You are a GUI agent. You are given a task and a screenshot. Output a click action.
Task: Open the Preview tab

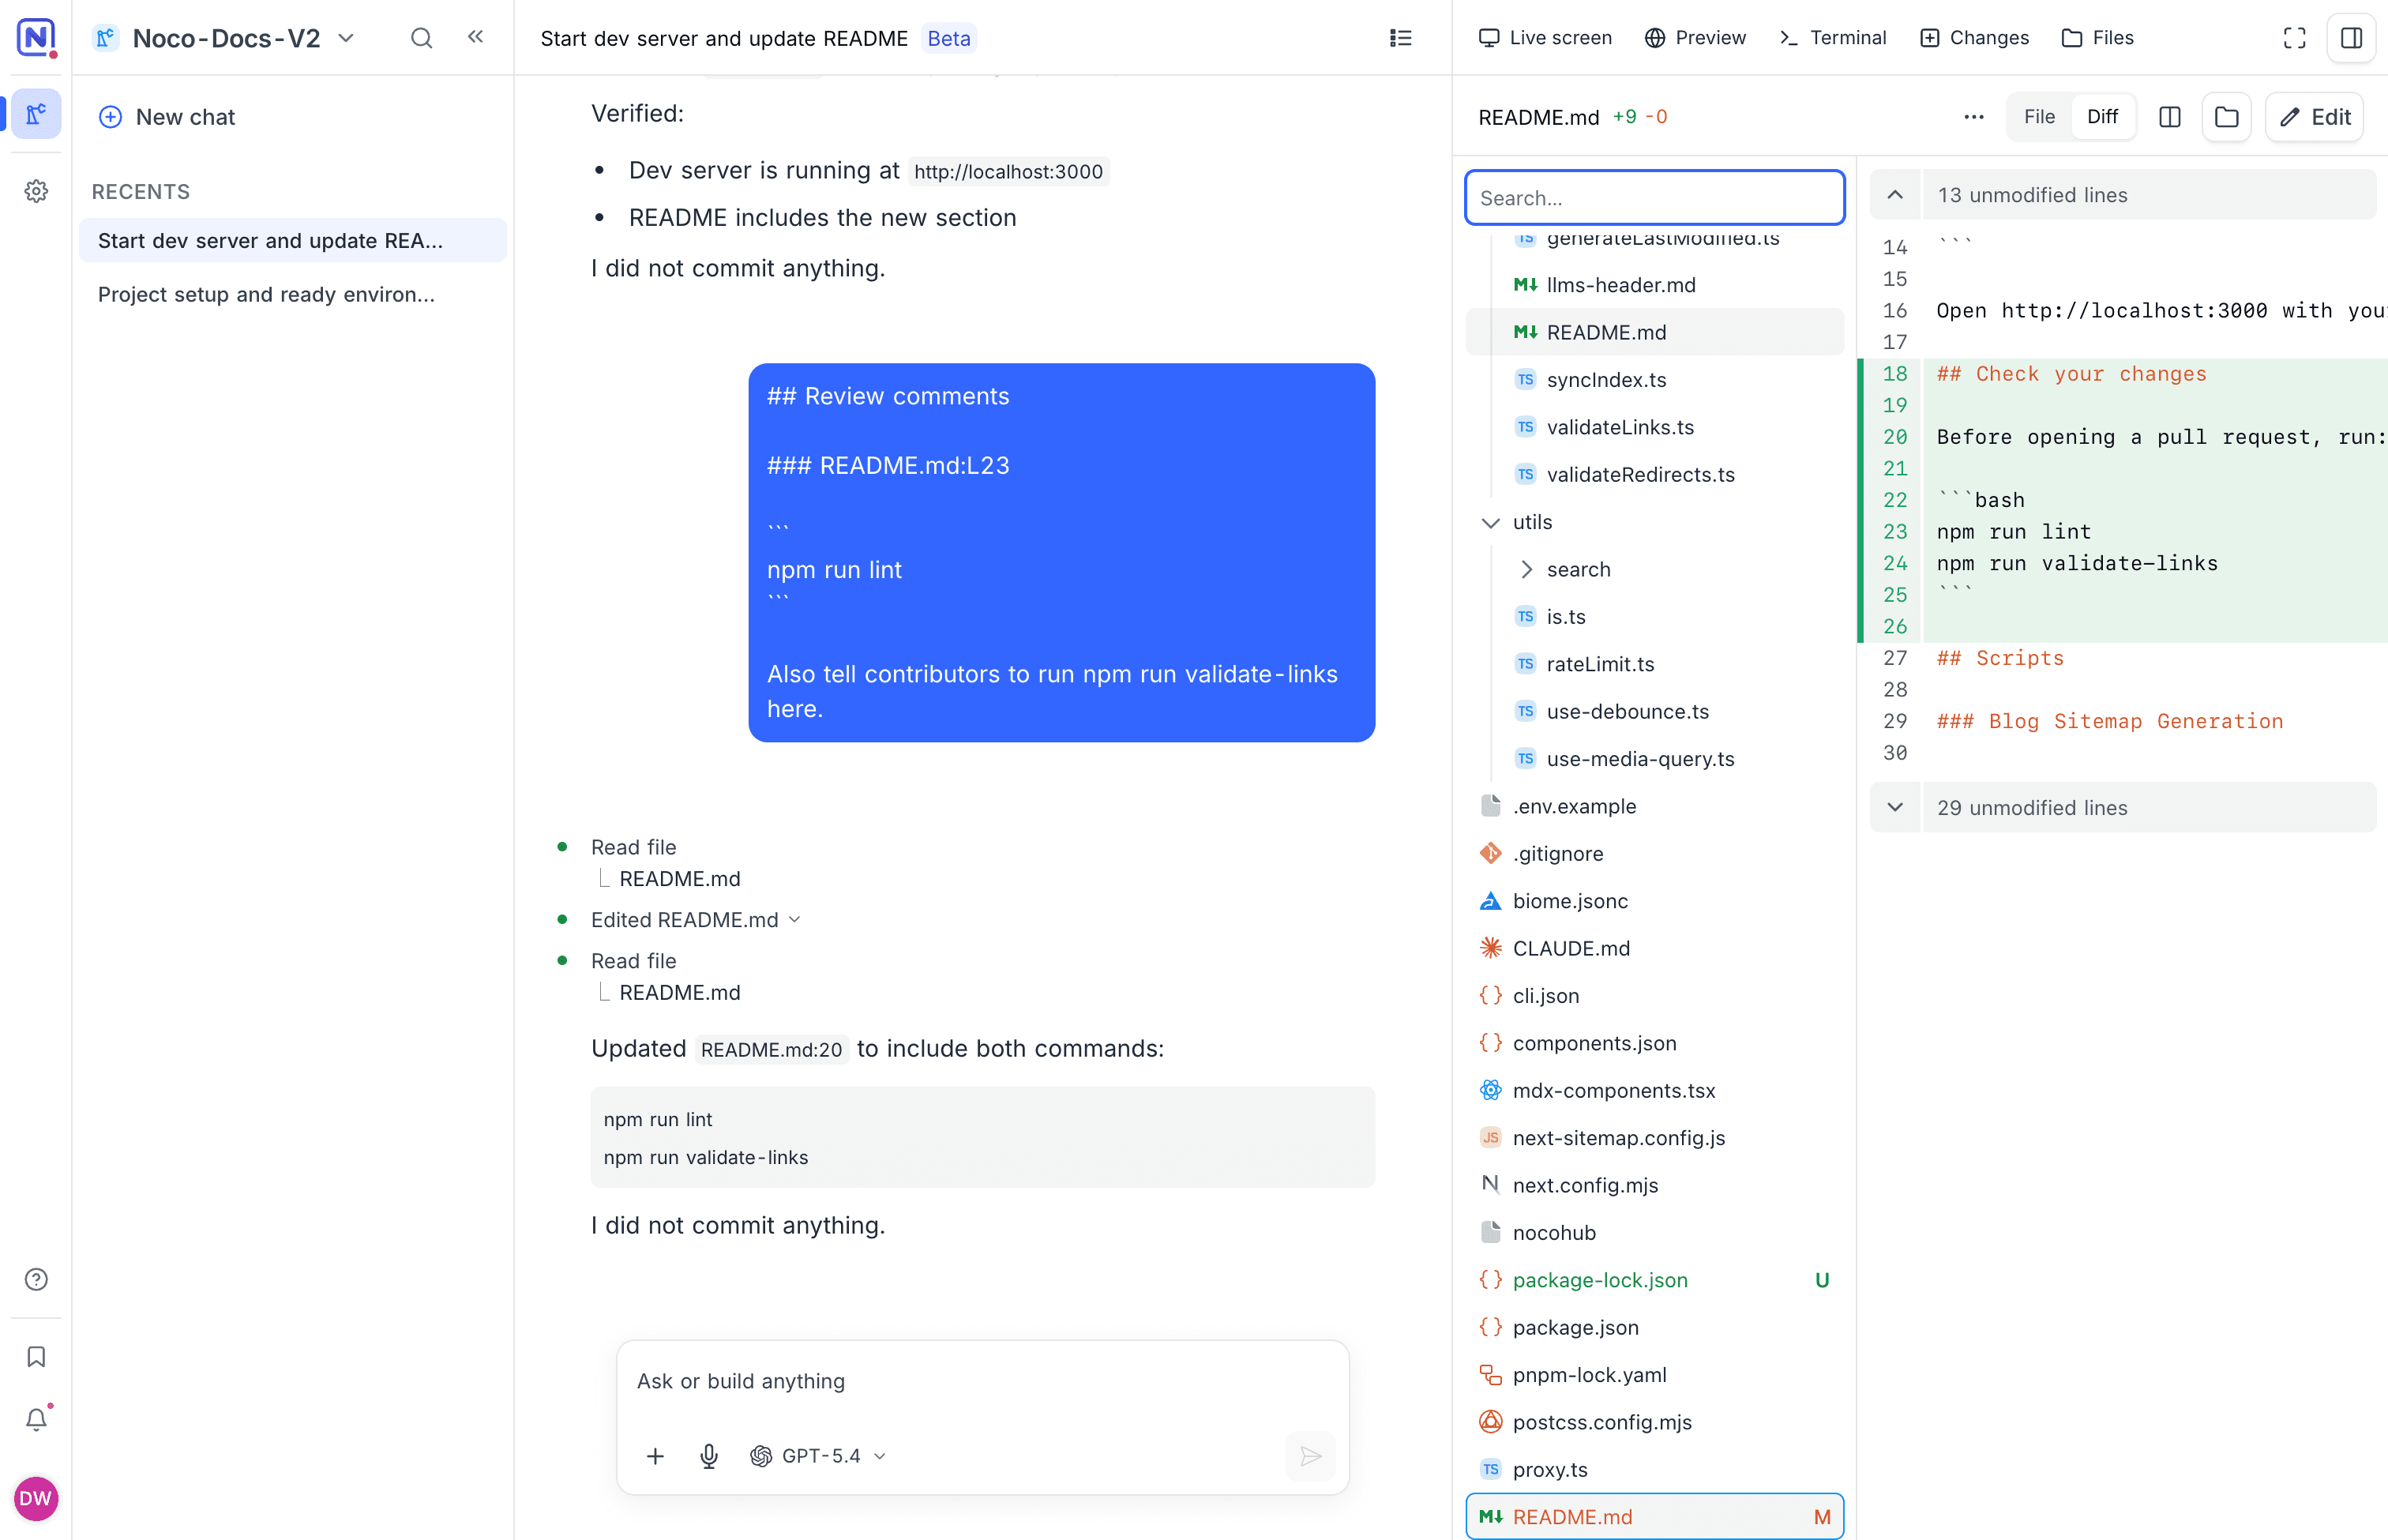tap(1695, 38)
